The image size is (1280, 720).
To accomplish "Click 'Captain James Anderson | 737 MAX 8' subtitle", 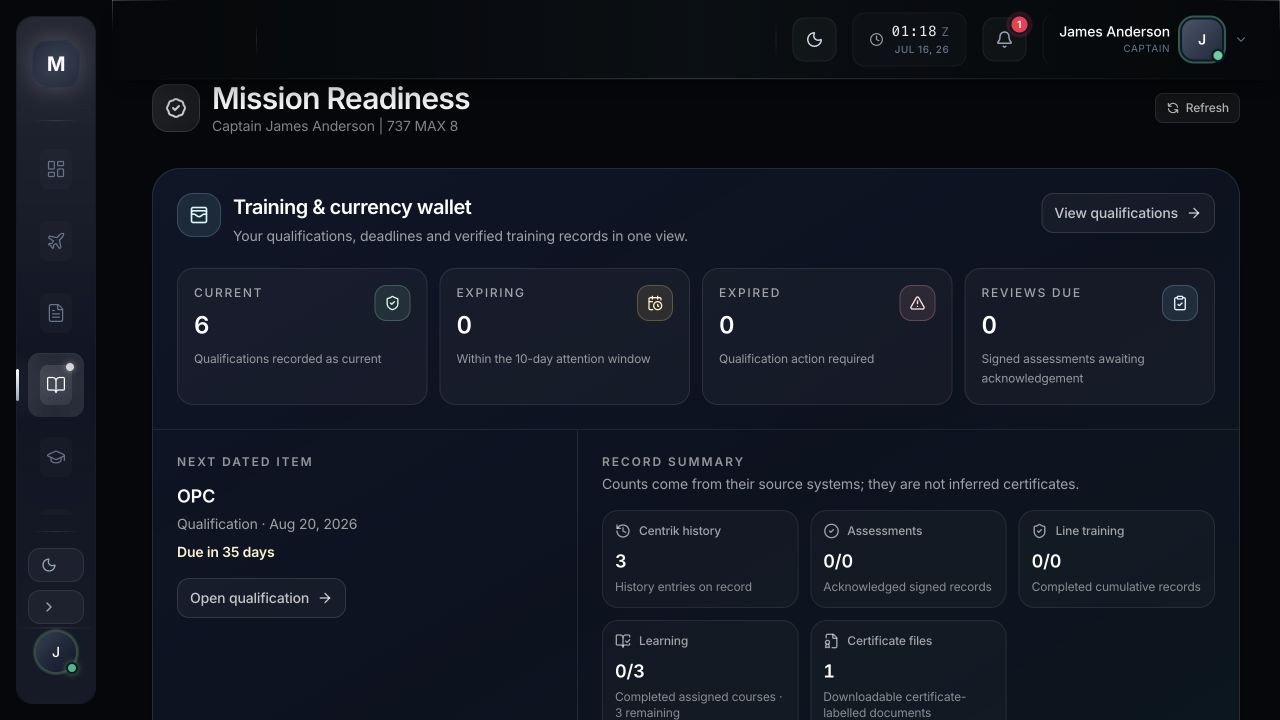I will point(335,126).
